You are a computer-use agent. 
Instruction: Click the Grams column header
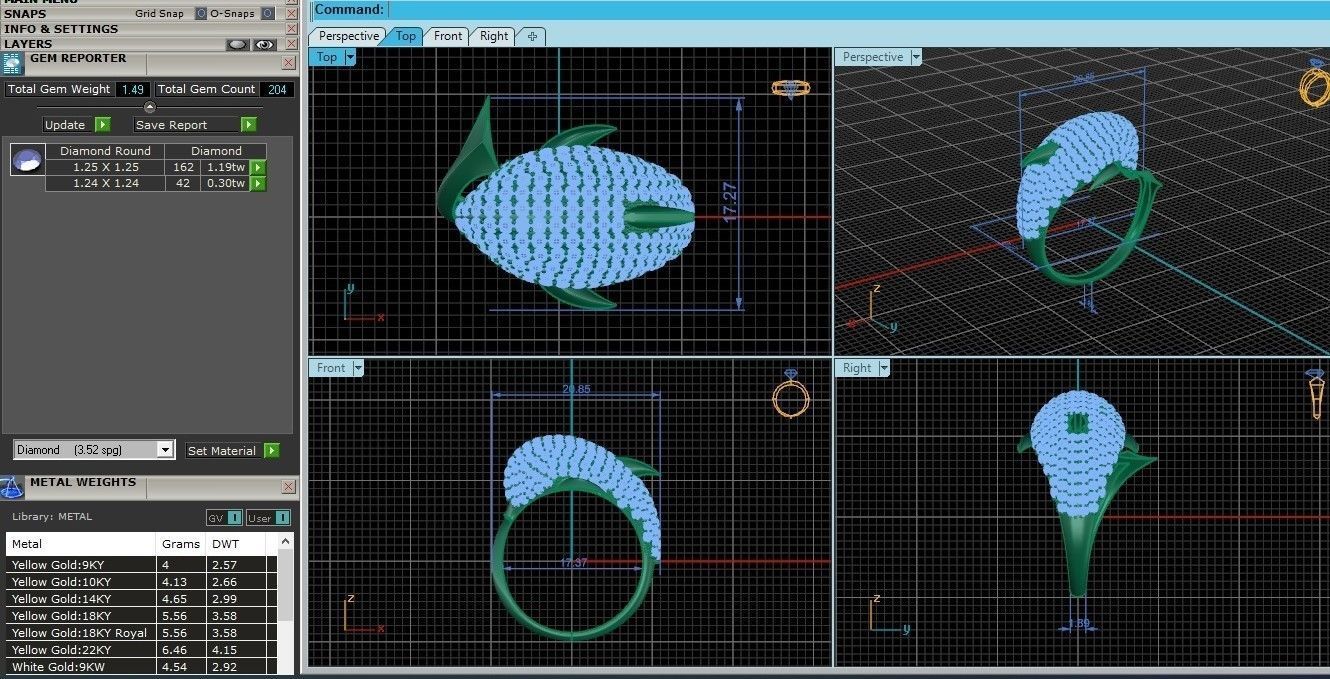(x=181, y=544)
